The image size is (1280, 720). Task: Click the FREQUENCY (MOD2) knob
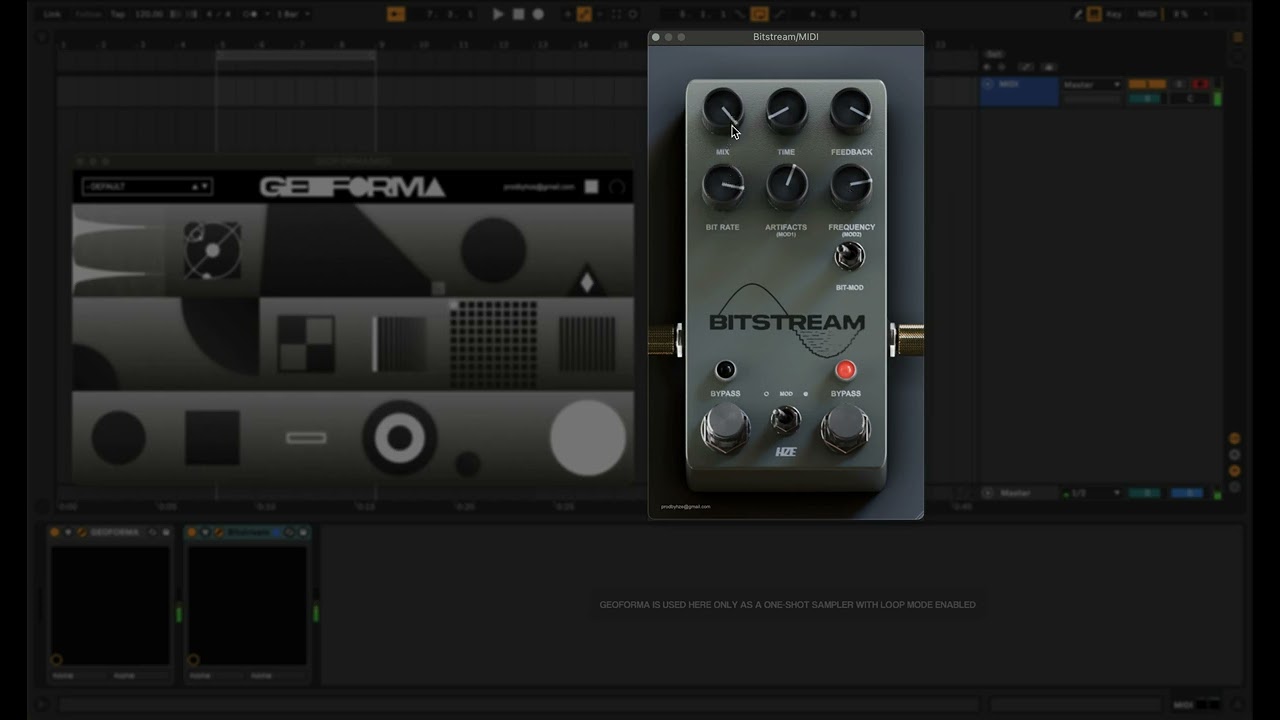[850, 185]
